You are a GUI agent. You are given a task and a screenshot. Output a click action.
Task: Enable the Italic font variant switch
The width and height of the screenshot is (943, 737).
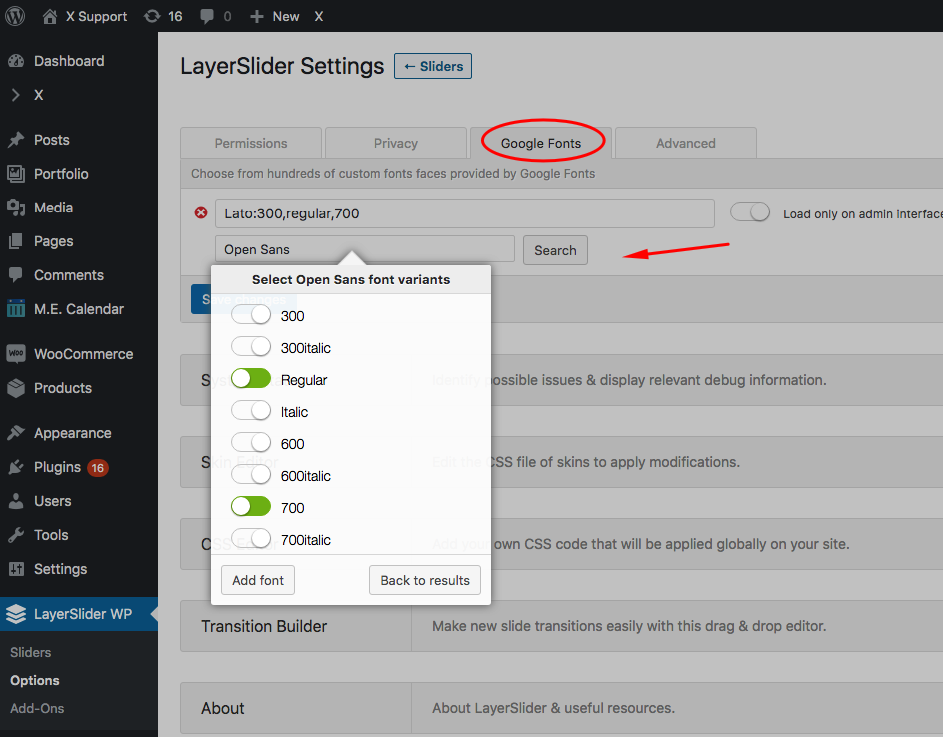[x=251, y=411]
